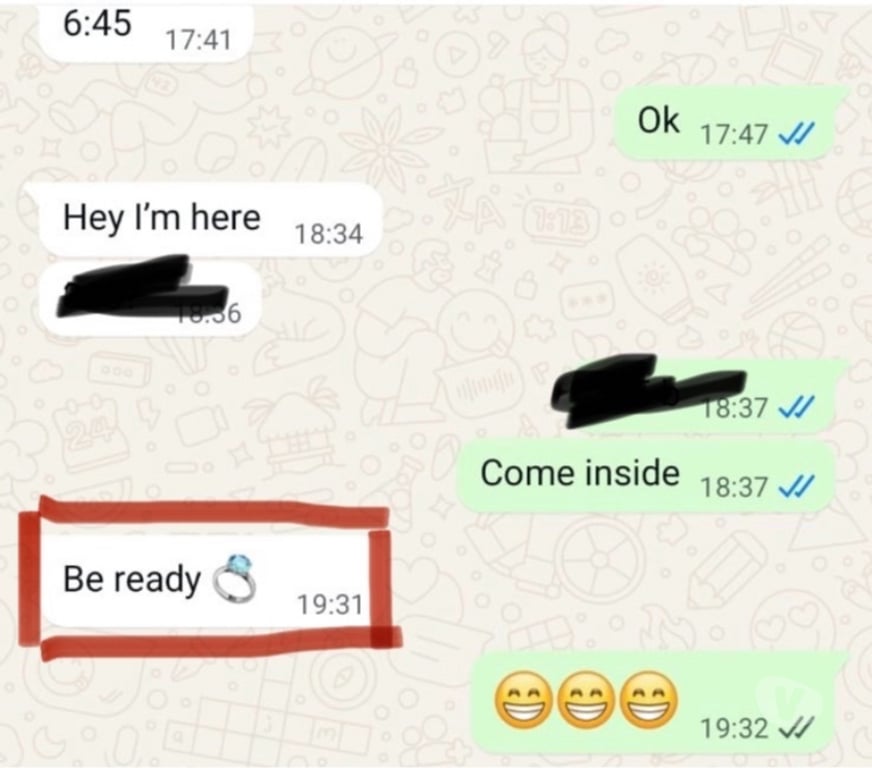The image size is (872, 768).
Task: Tap the redacted received message at 18:36
Action: point(150,299)
